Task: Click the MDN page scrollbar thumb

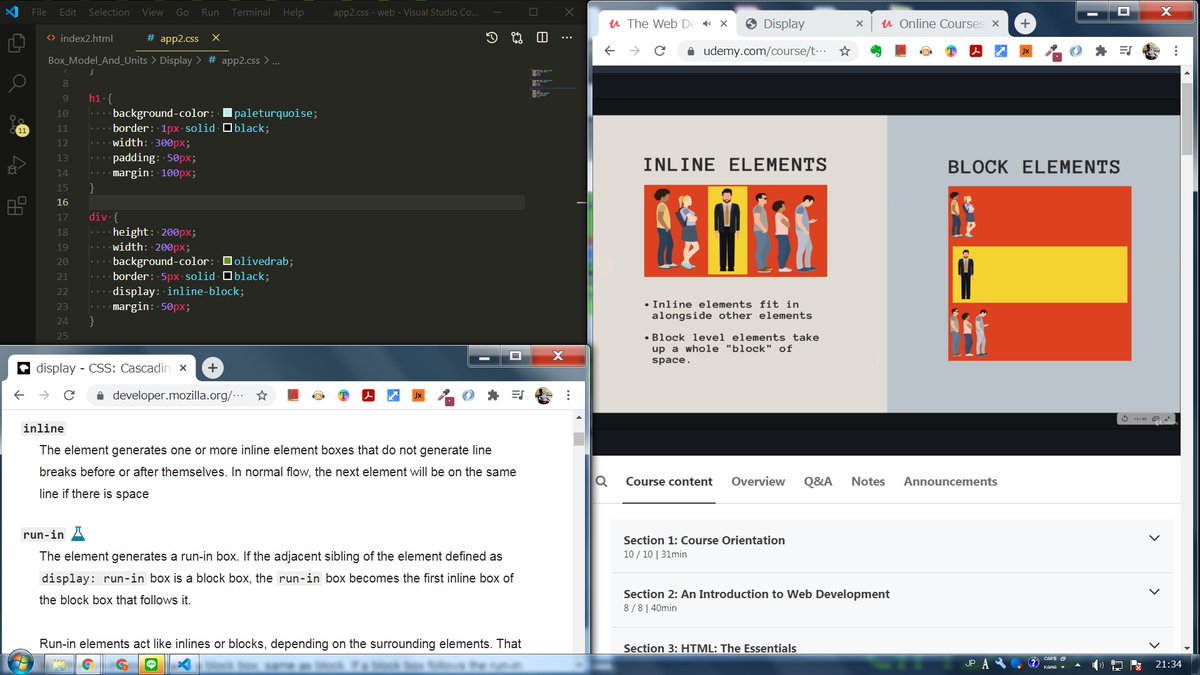Action: pos(578,438)
